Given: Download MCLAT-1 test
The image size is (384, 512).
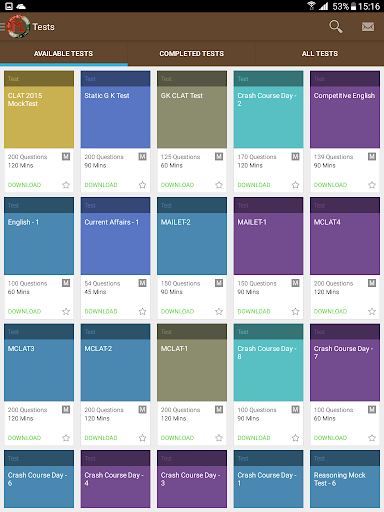Looking at the screenshot, I should (177, 438).
